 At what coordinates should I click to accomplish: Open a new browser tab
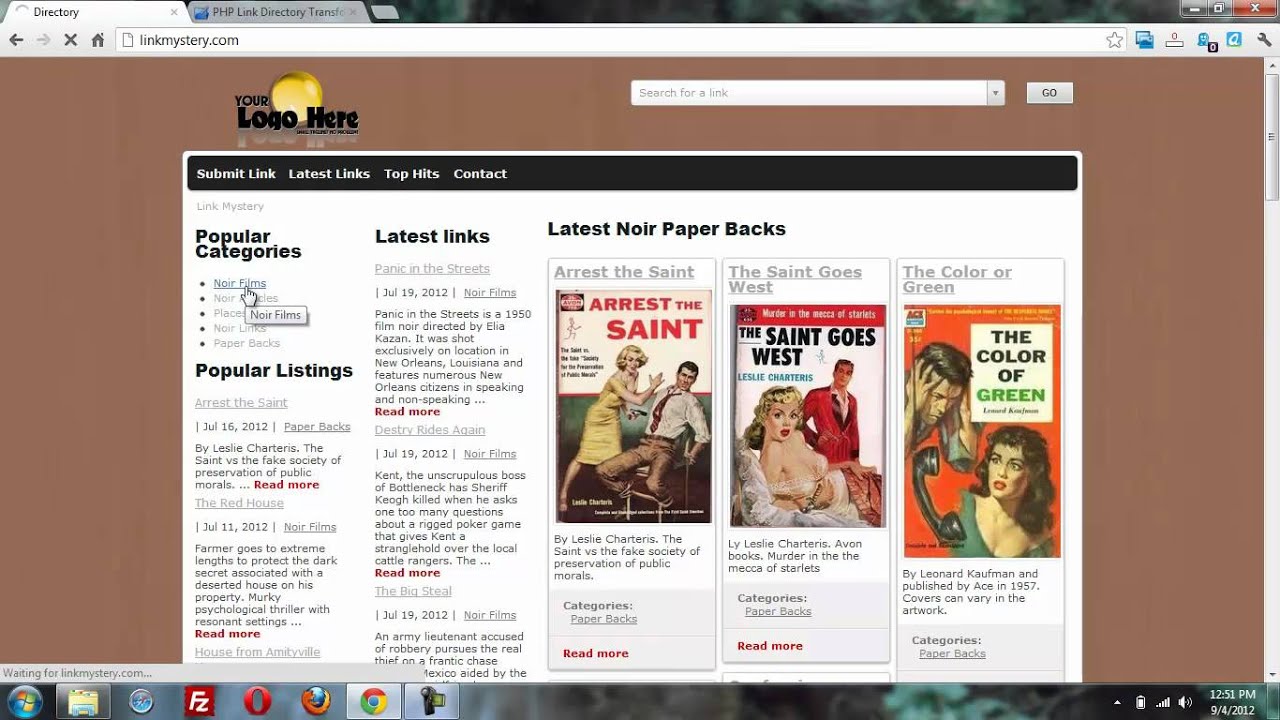(384, 12)
